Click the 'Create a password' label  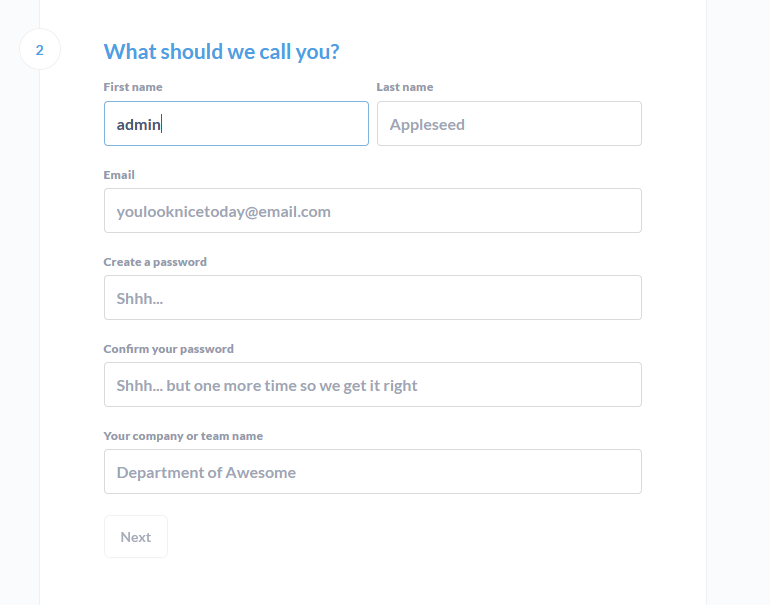pos(155,262)
